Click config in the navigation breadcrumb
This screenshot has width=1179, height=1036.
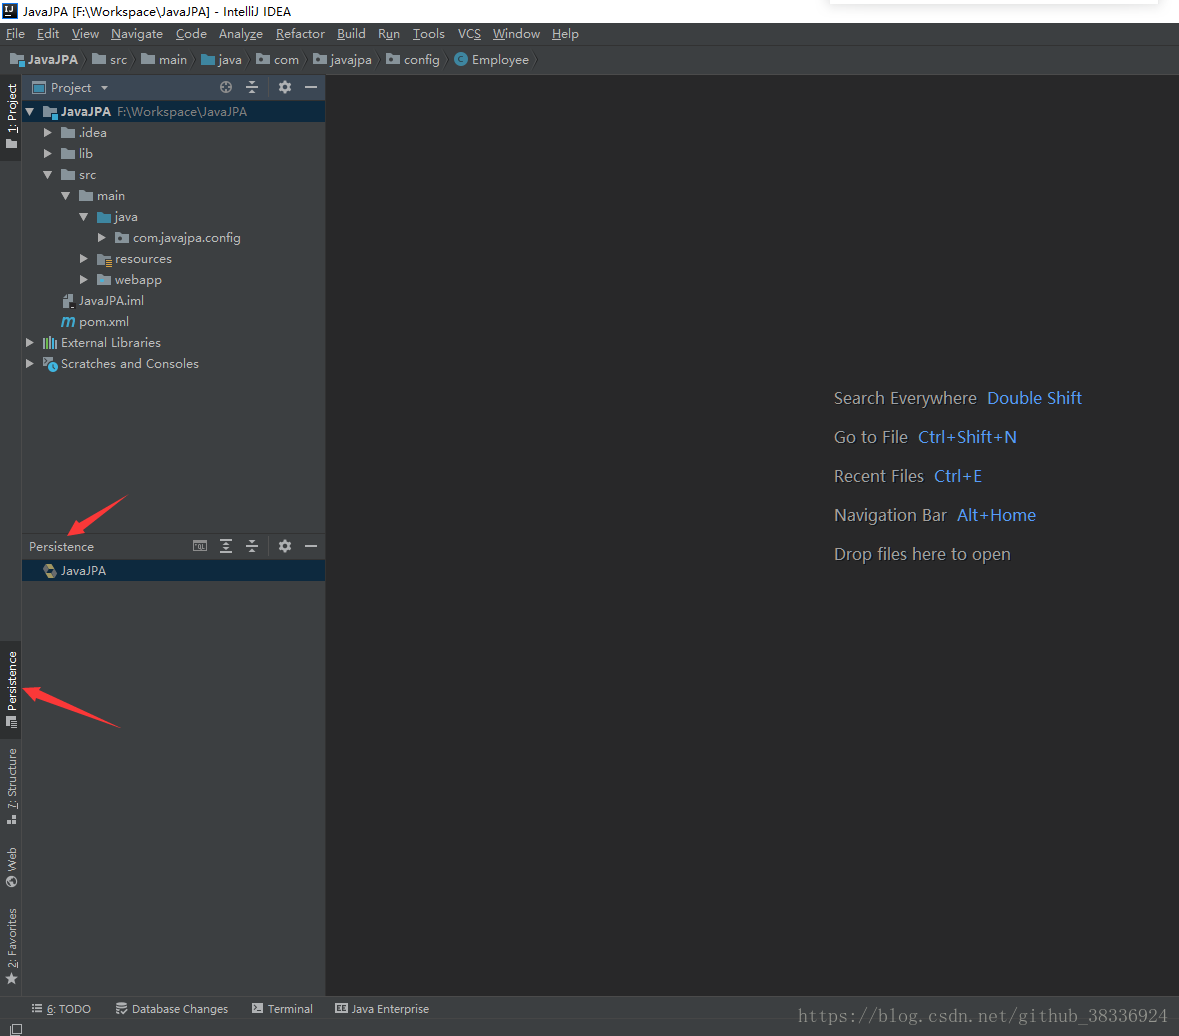click(x=413, y=60)
